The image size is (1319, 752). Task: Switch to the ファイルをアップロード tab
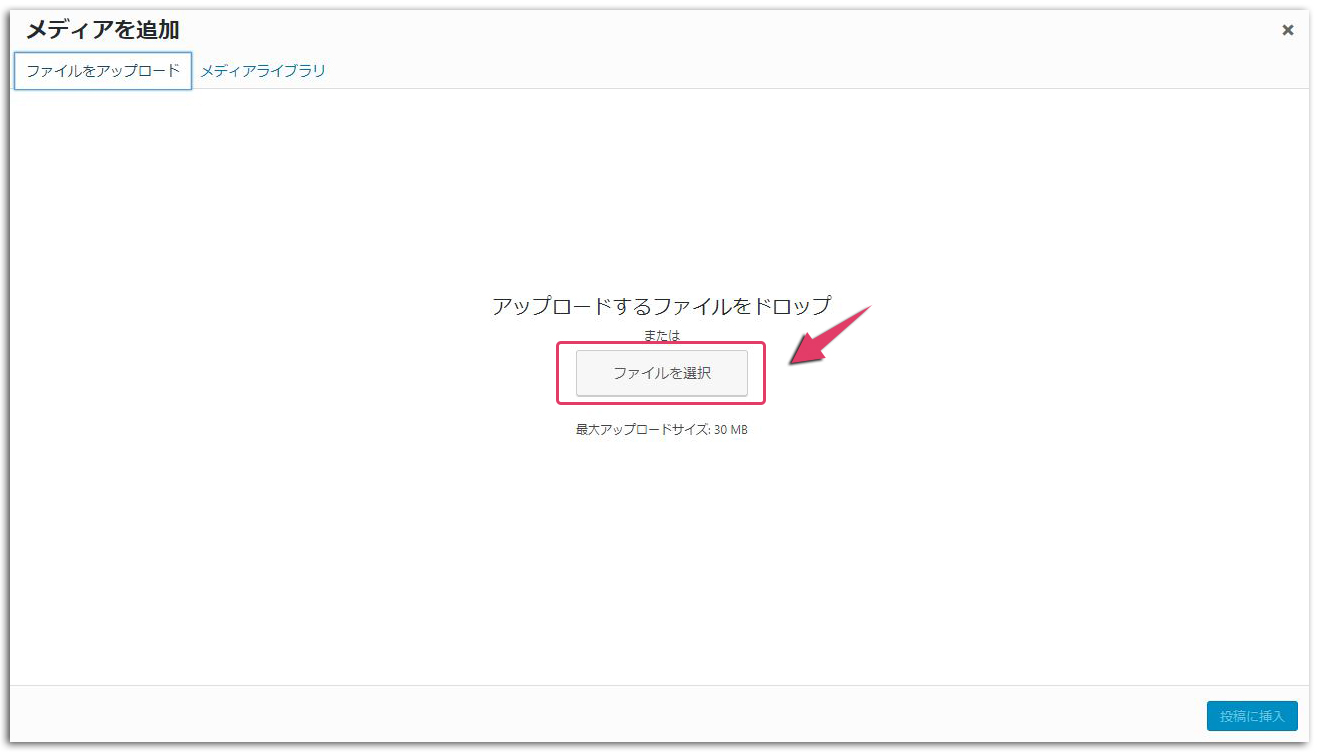(103, 71)
